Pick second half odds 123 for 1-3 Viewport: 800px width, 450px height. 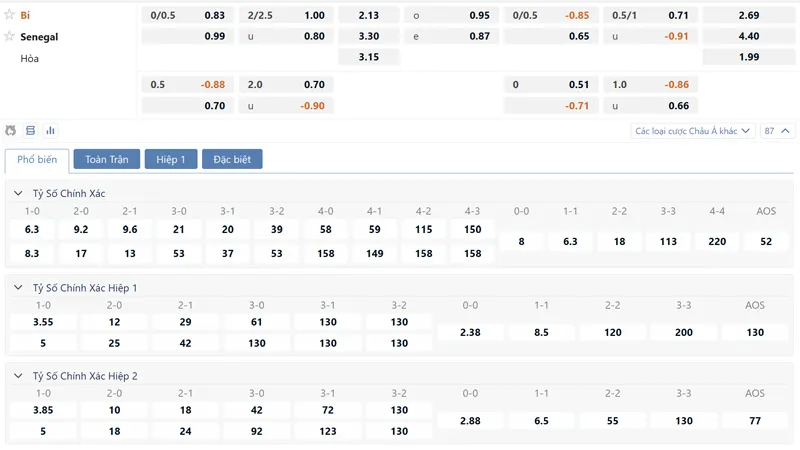click(328, 431)
